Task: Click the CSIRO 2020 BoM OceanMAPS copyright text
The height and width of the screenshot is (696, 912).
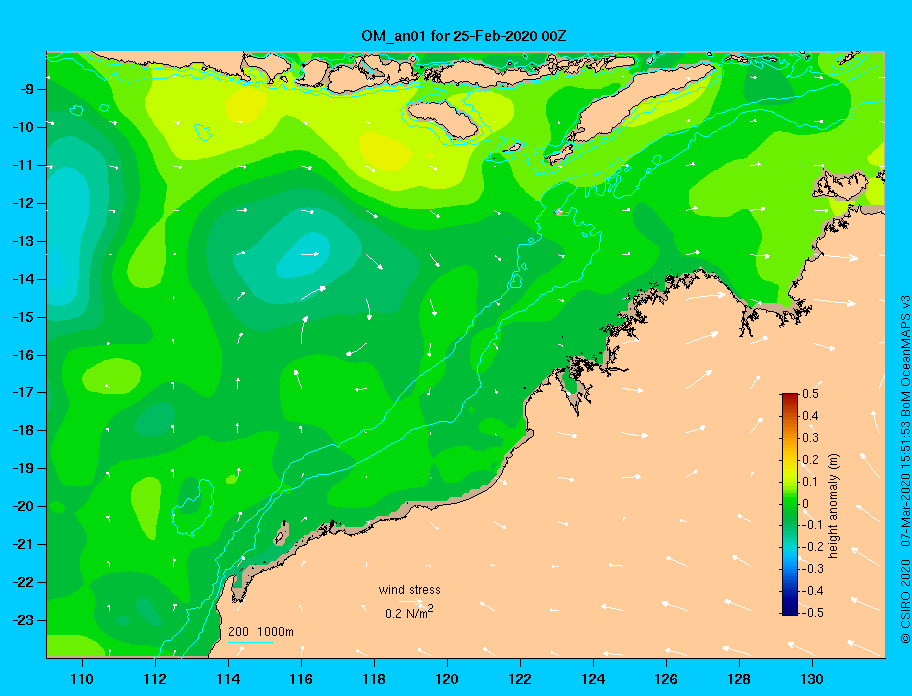Action: coord(905,469)
